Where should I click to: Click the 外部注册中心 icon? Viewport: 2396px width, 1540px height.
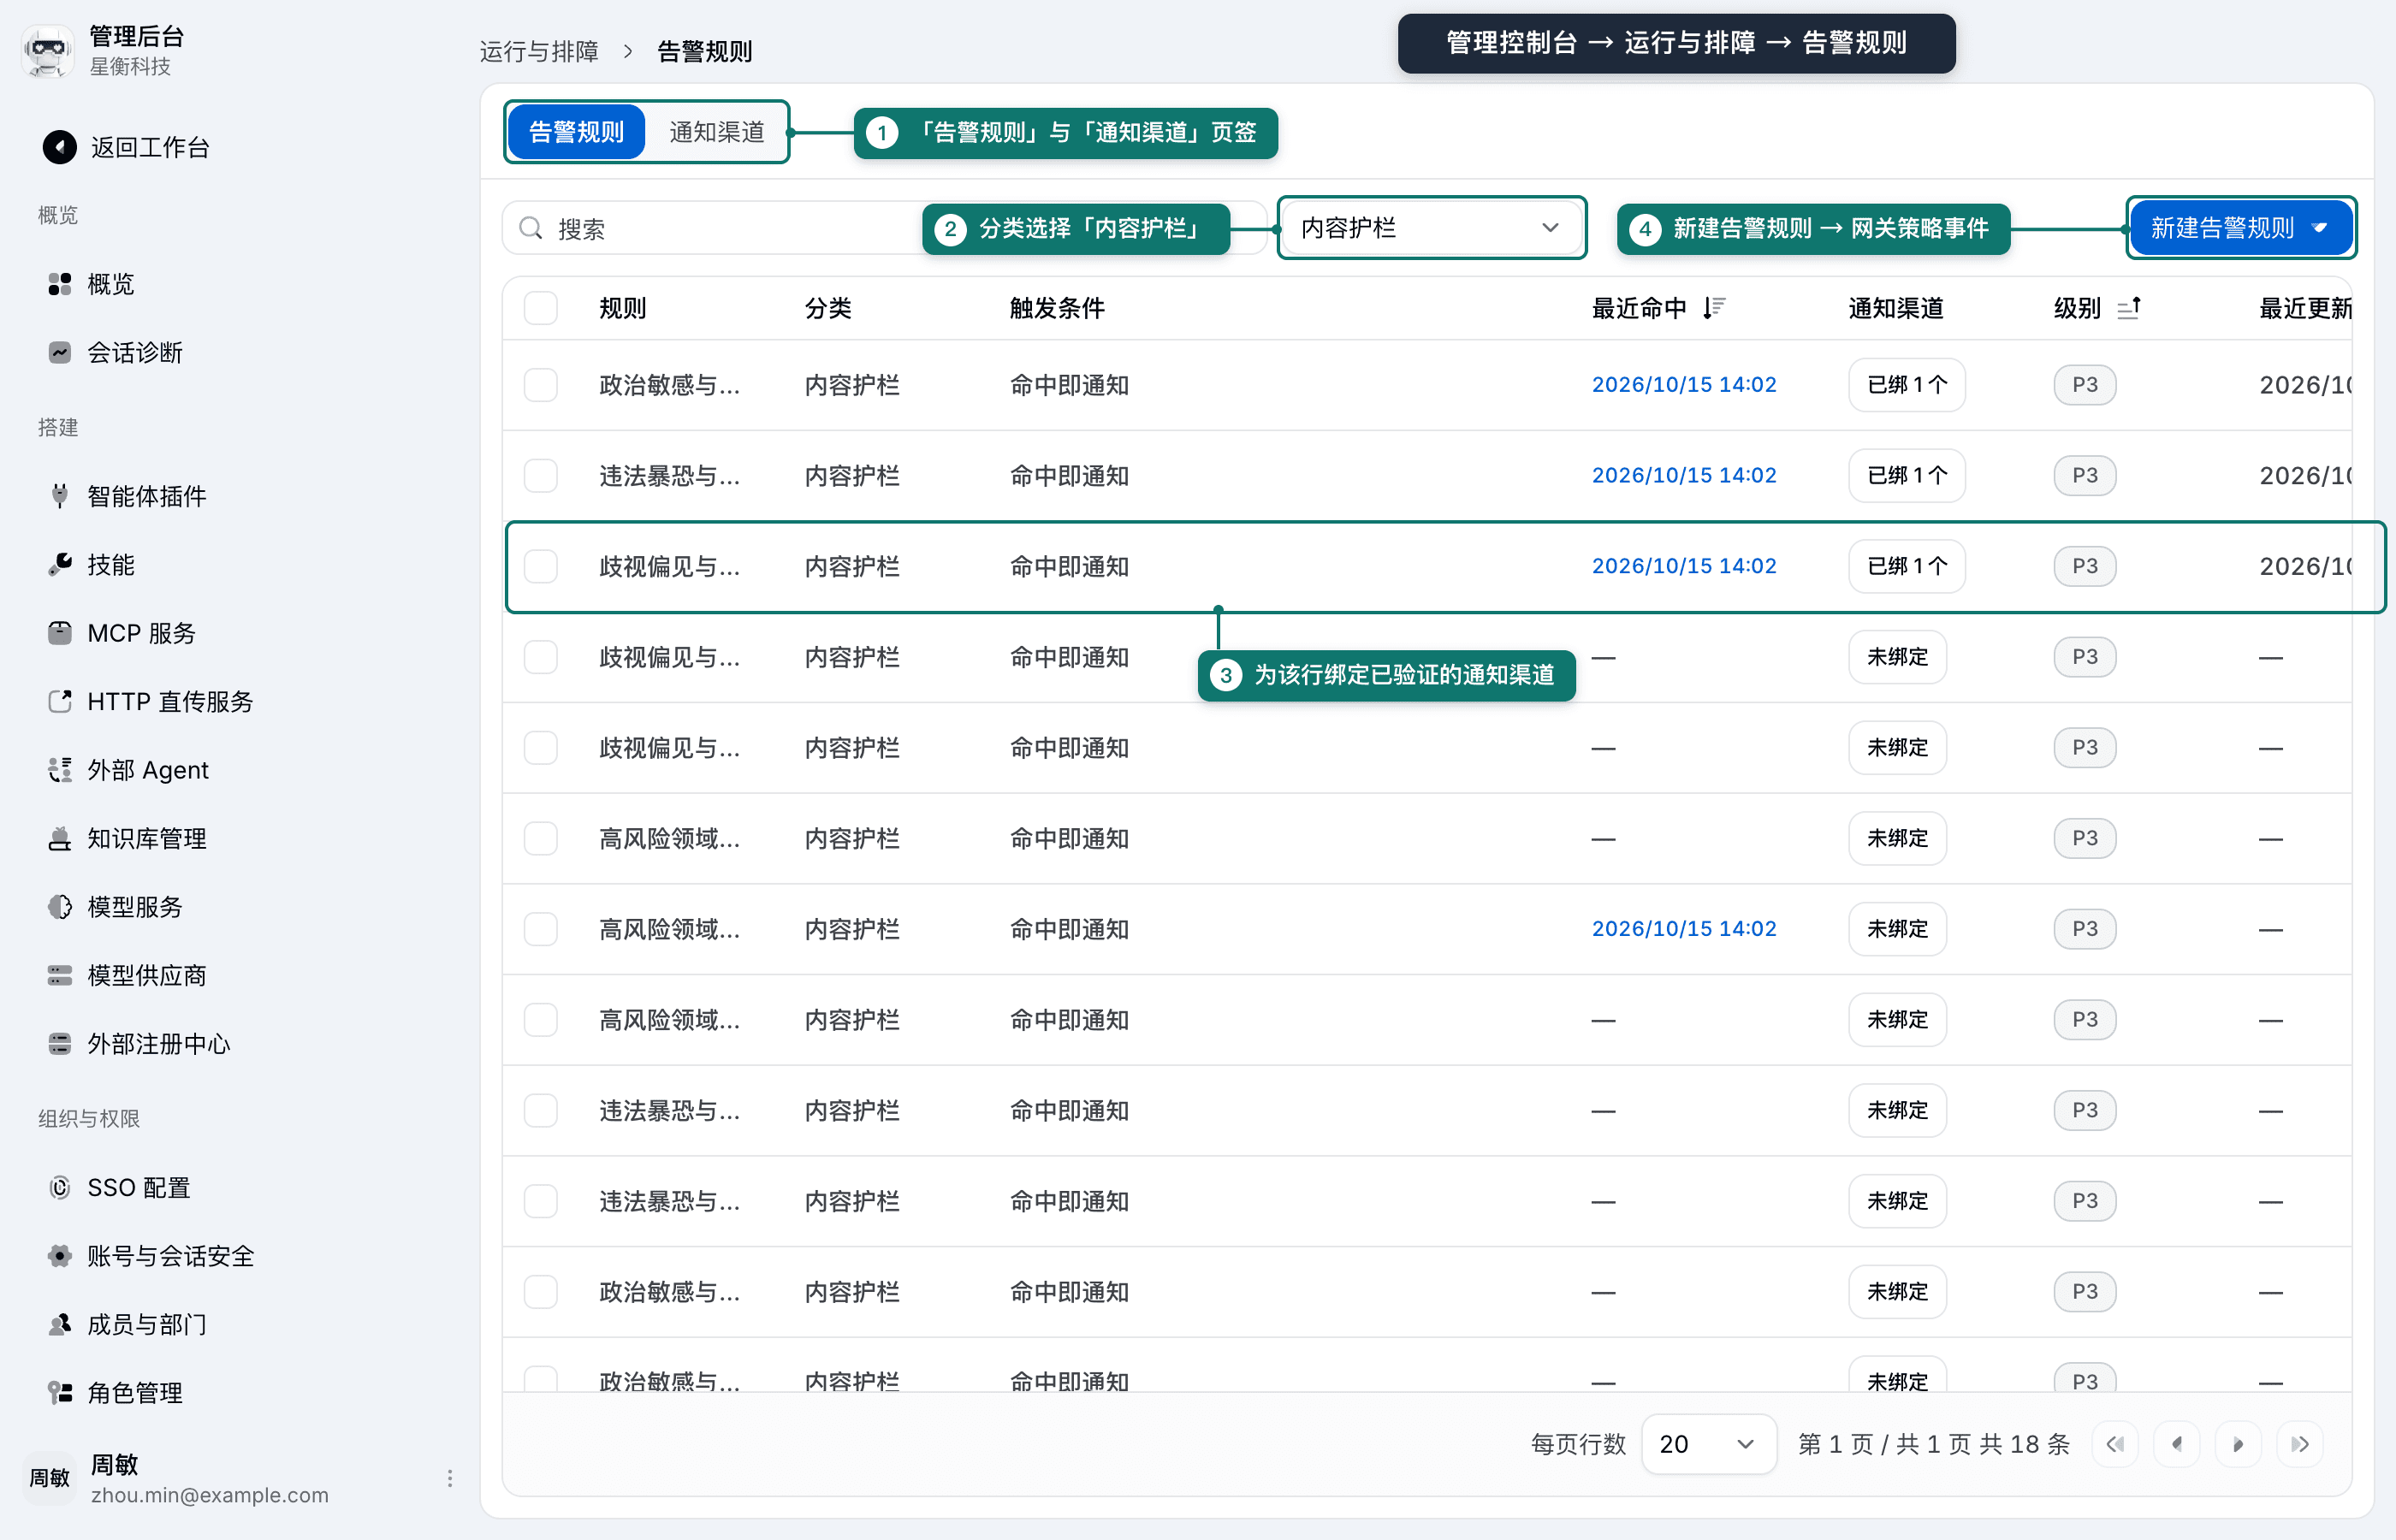[x=60, y=1044]
